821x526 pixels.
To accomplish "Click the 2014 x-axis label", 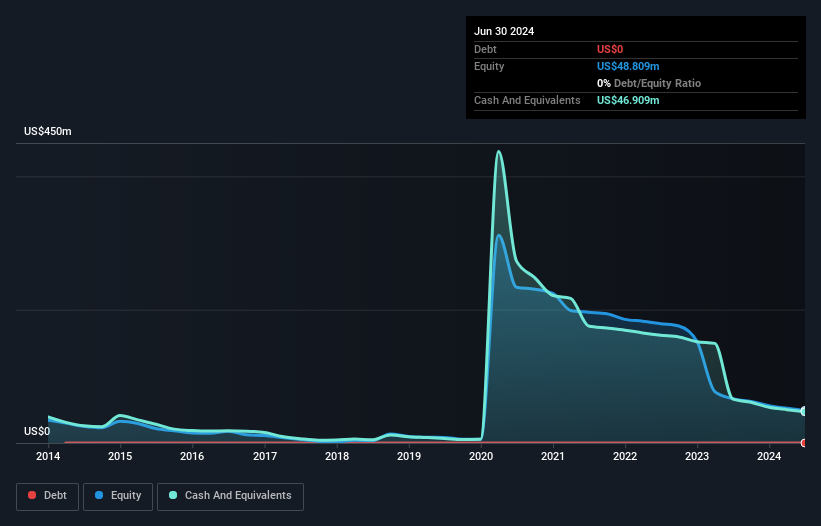I will tap(48, 456).
